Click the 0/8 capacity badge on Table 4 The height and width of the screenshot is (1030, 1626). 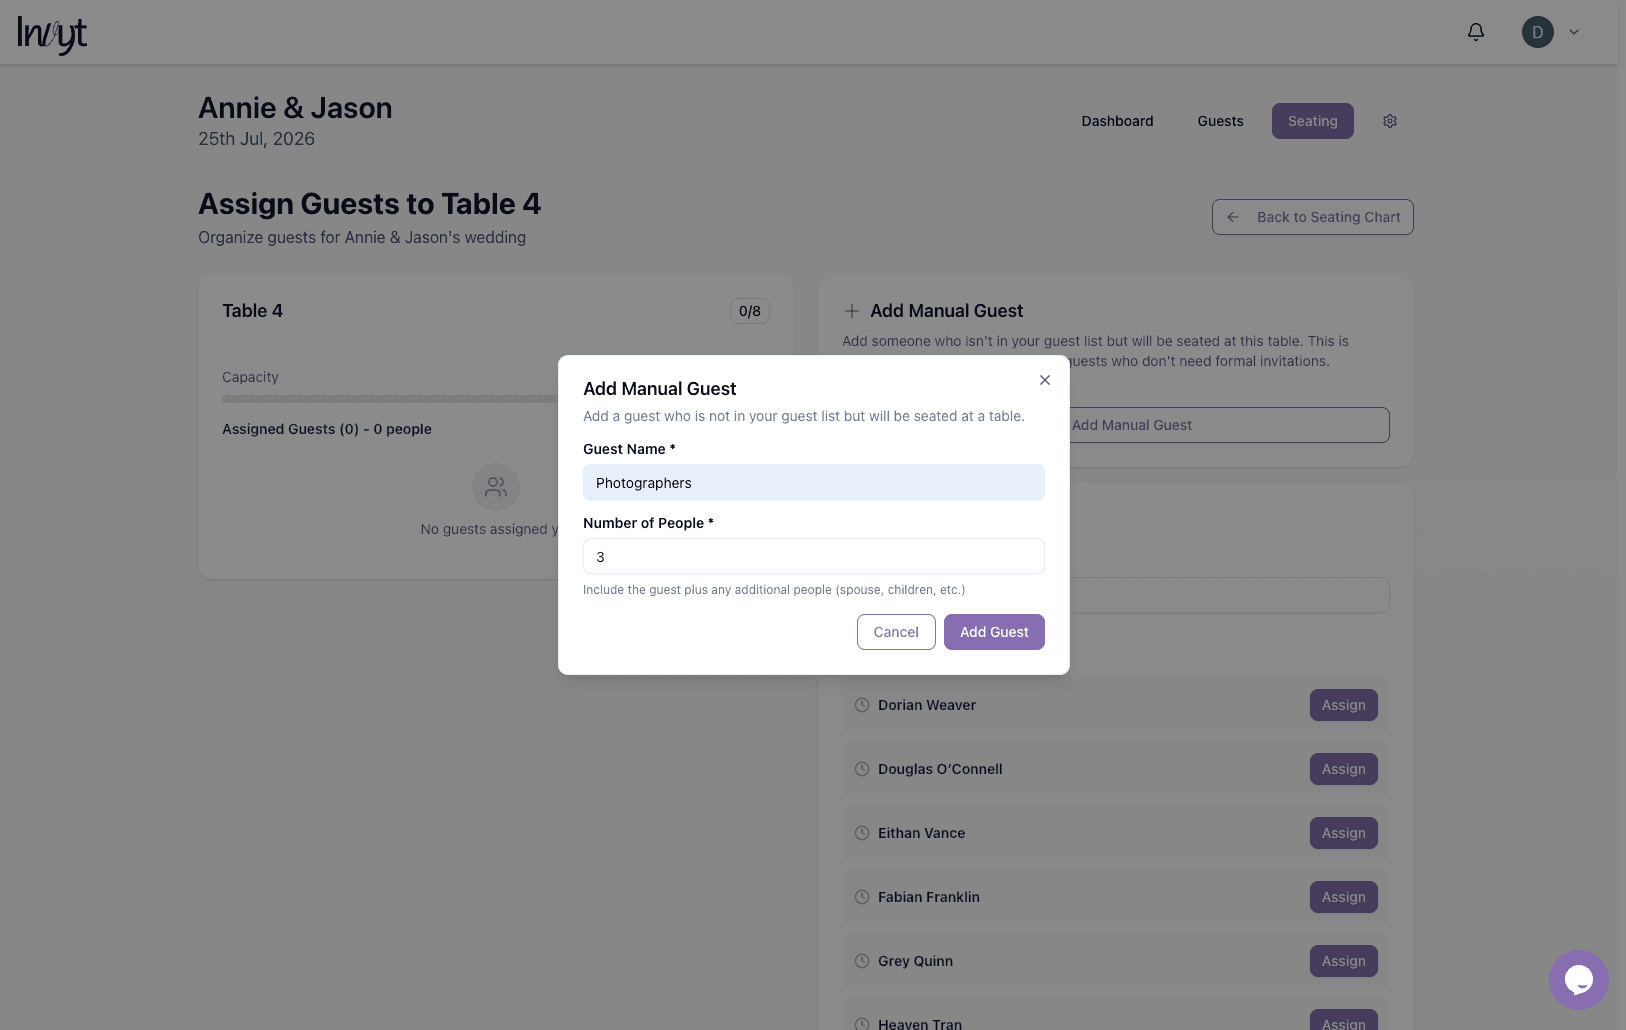point(750,311)
